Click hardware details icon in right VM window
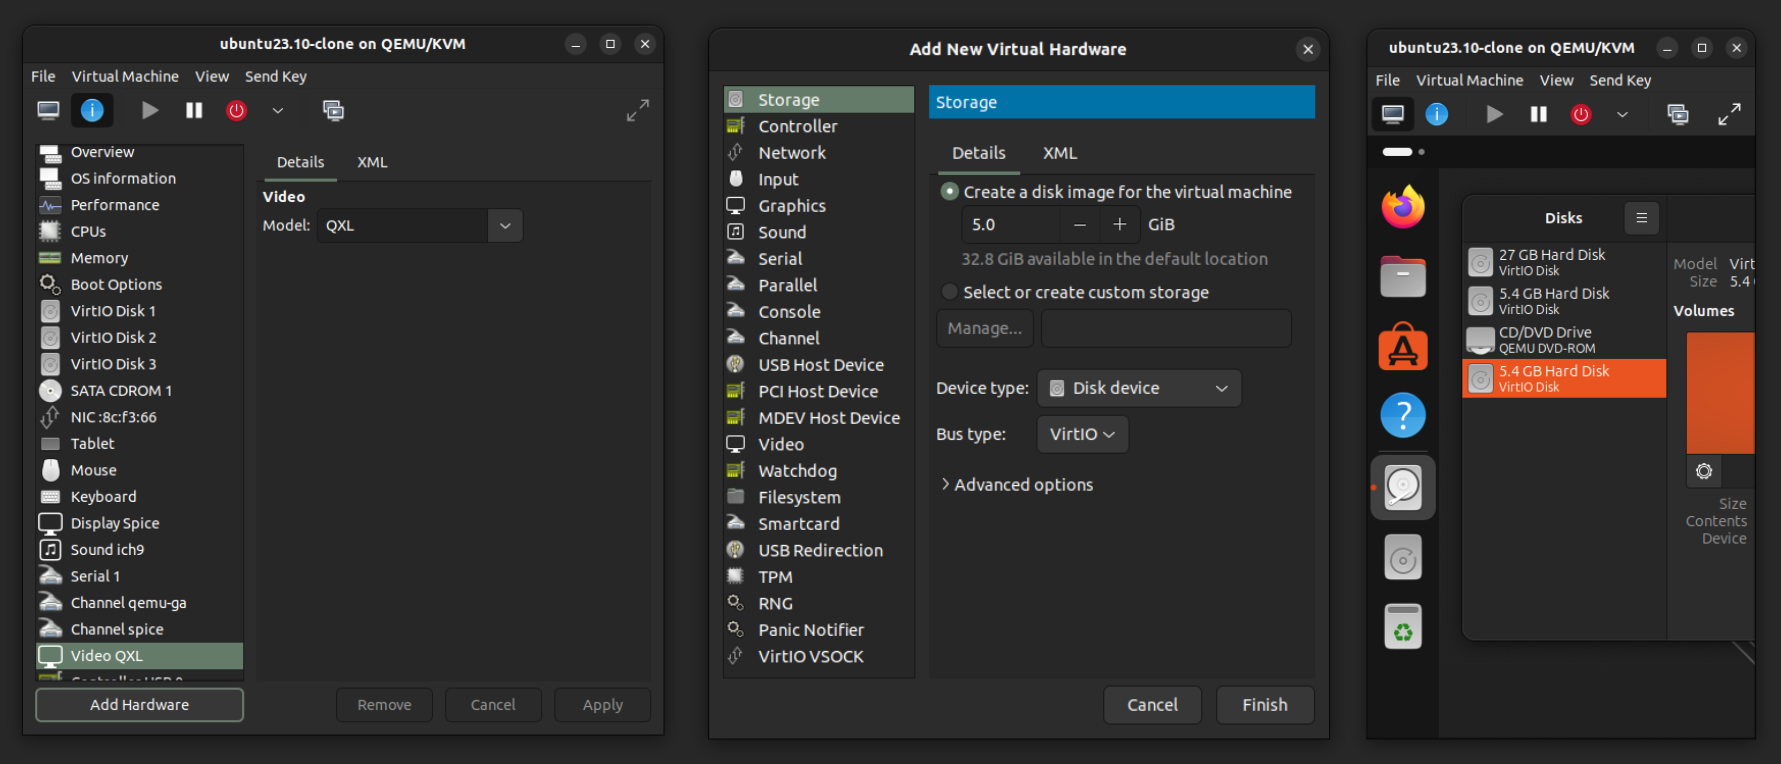 click(1436, 114)
